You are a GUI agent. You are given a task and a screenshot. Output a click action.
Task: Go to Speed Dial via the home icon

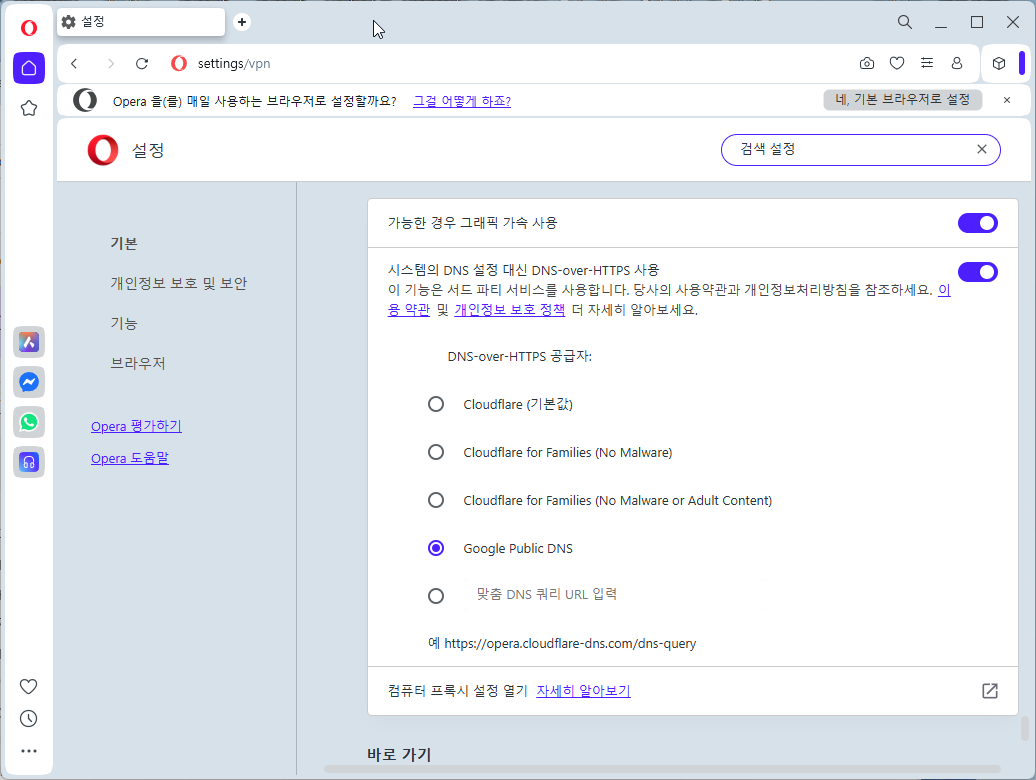[28, 68]
